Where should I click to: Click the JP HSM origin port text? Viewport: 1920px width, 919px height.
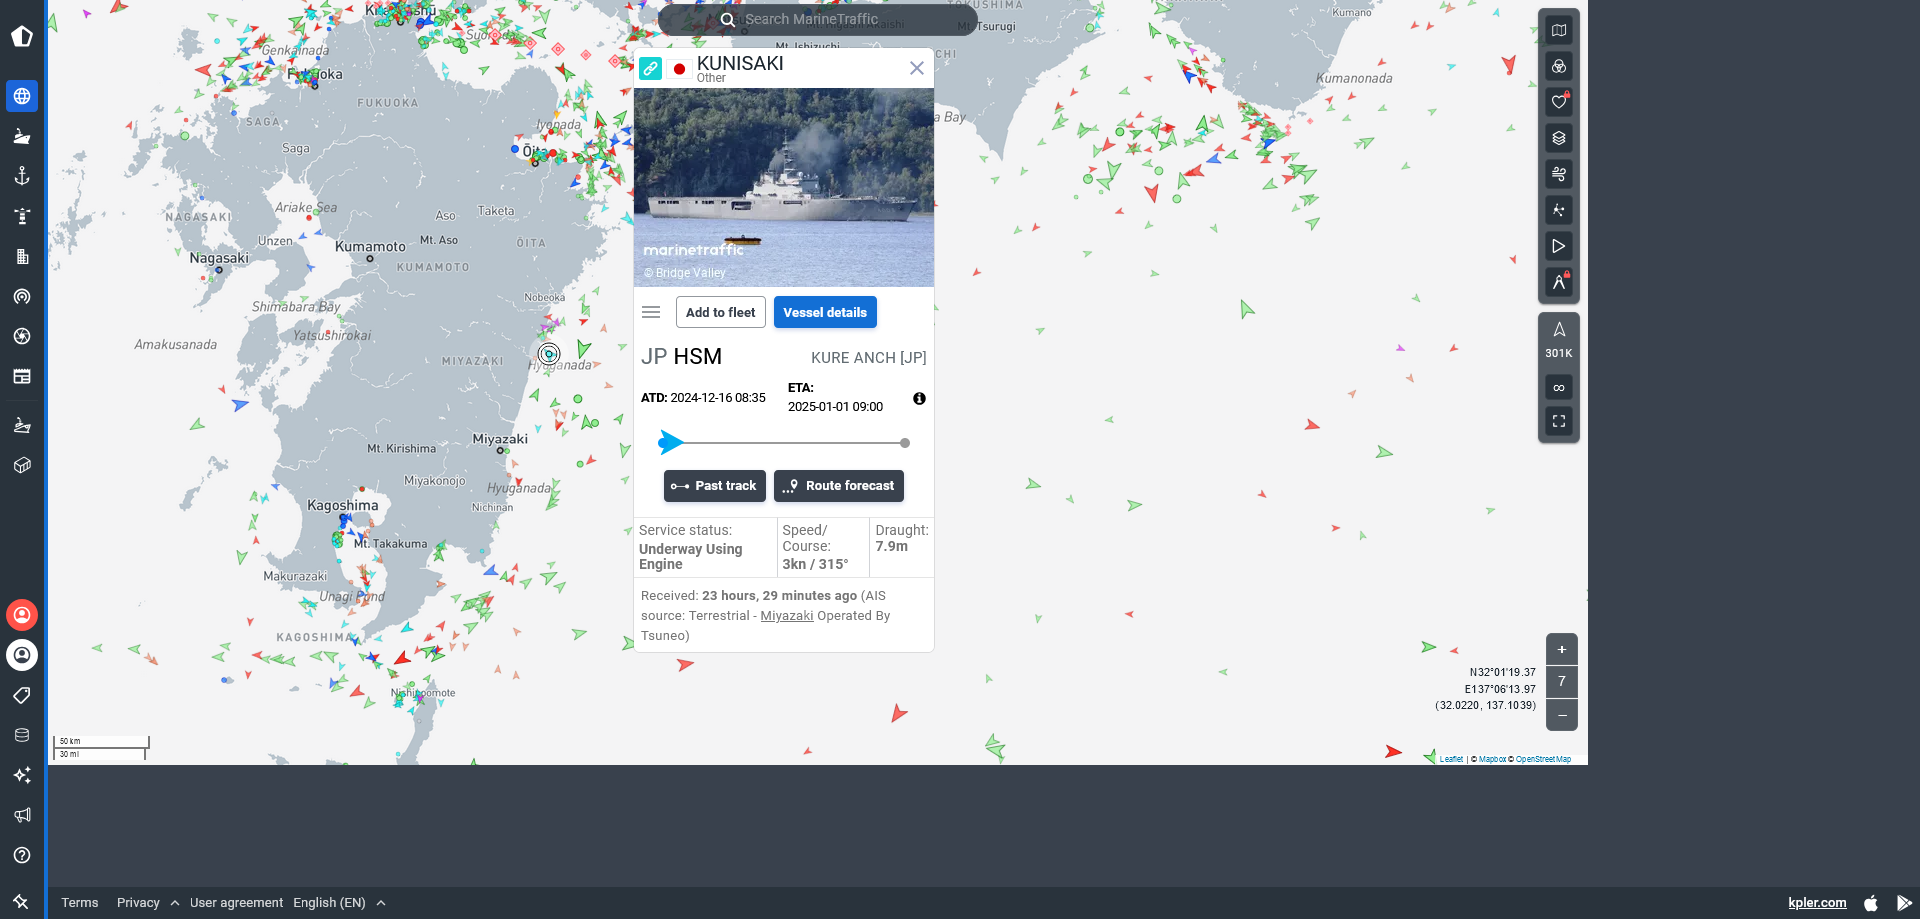coord(681,357)
